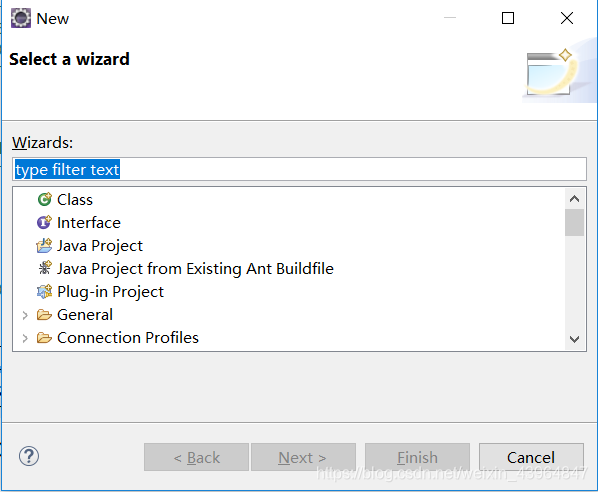Click the Ant Buildfile project icon
Screen dimensions: 598x492
[45, 269]
